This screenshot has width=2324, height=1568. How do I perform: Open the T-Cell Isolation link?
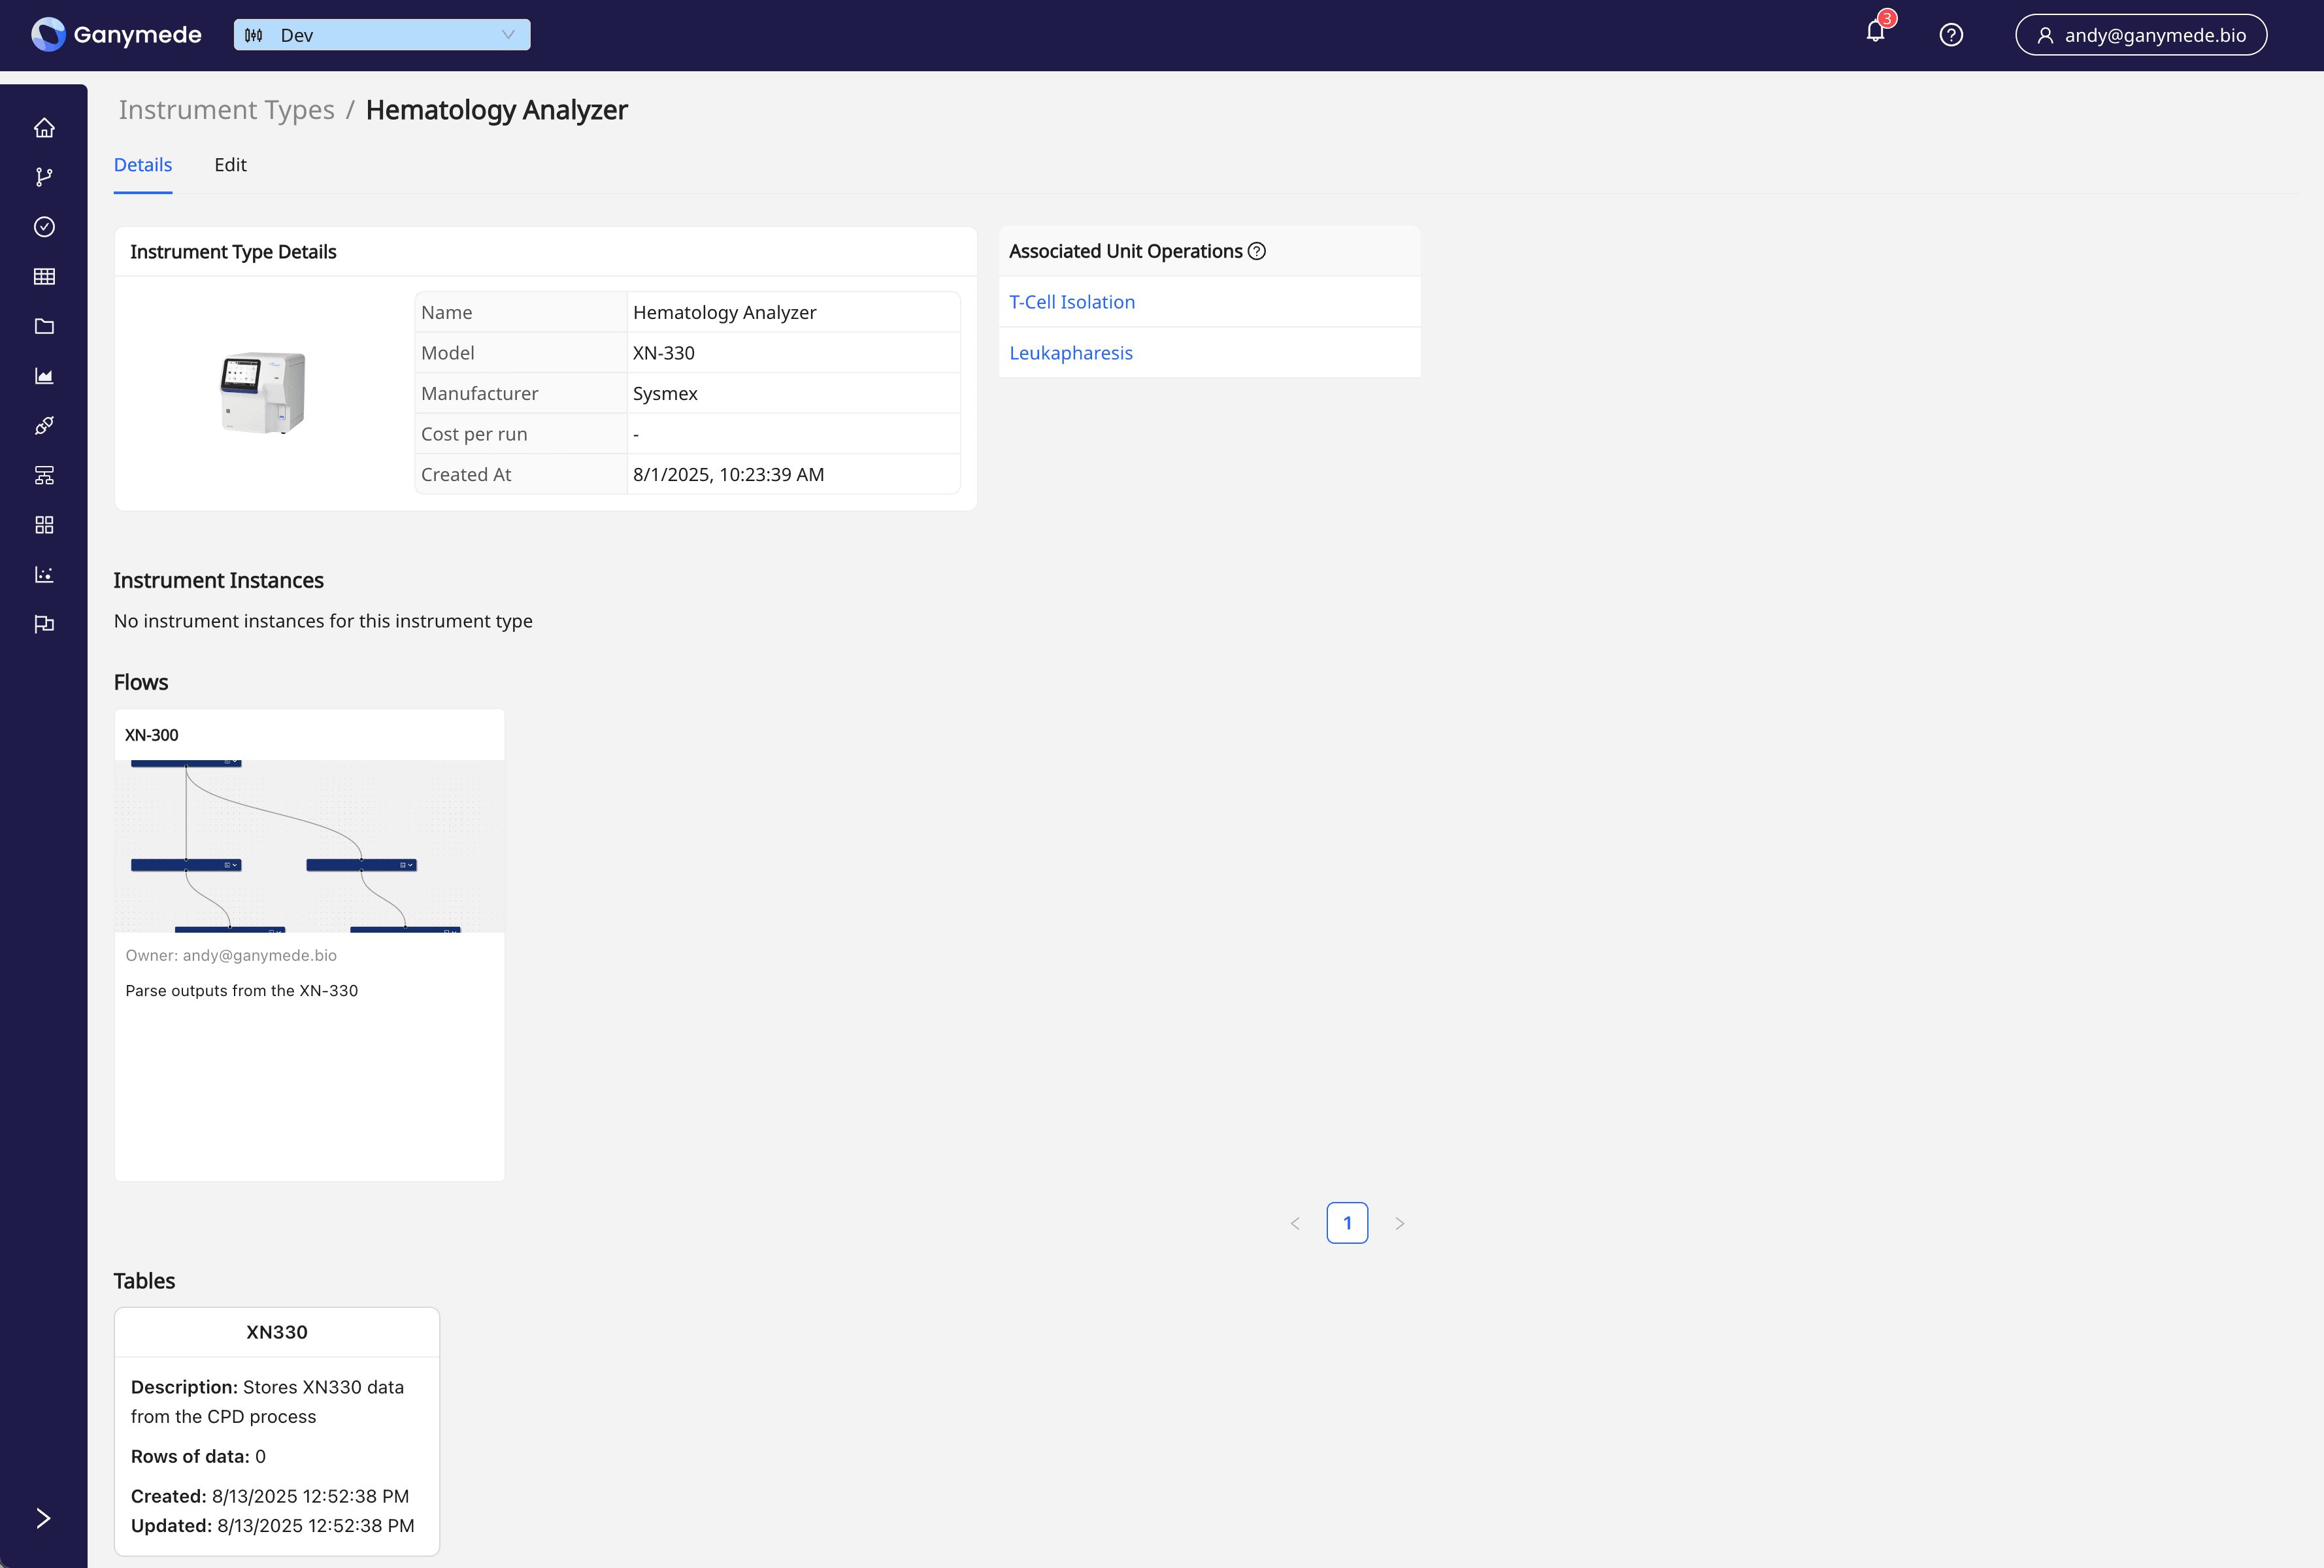click(1072, 302)
